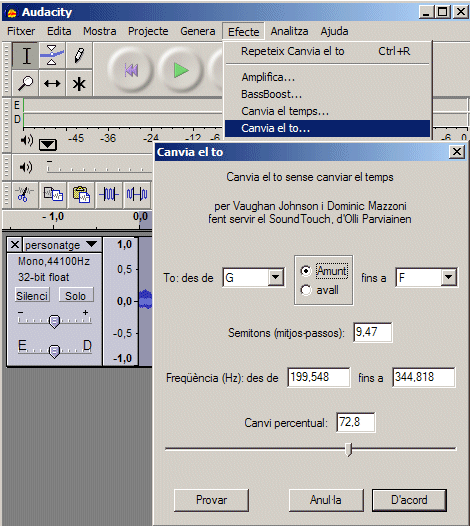Select the Envelope tool

[52, 55]
